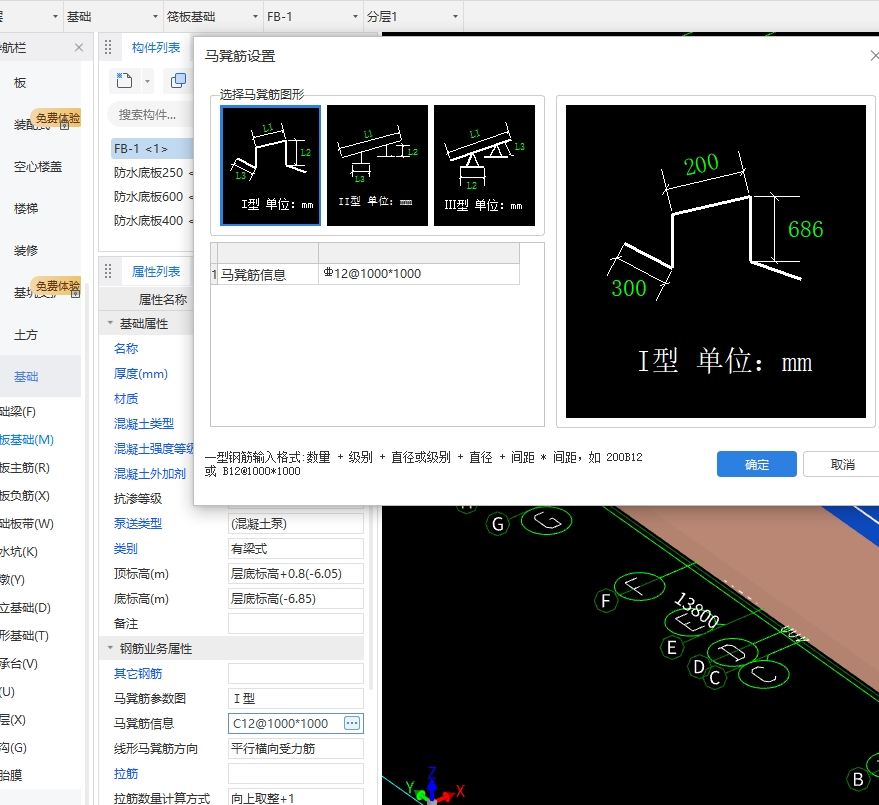Edit the 马凳筋信息 value cell in the dialog
This screenshot has width=879, height=805.
[x=418, y=274]
